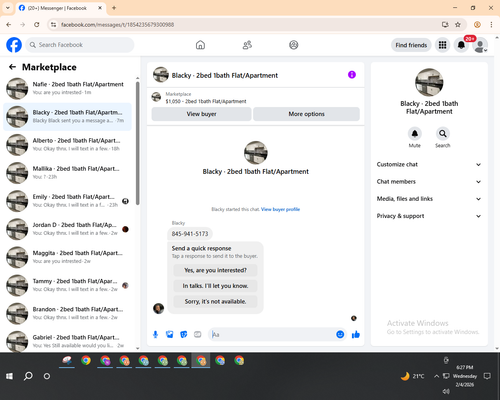This screenshot has height=400, width=500.
Task: Click the weather widget showing 21°C
Action: click(x=413, y=376)
